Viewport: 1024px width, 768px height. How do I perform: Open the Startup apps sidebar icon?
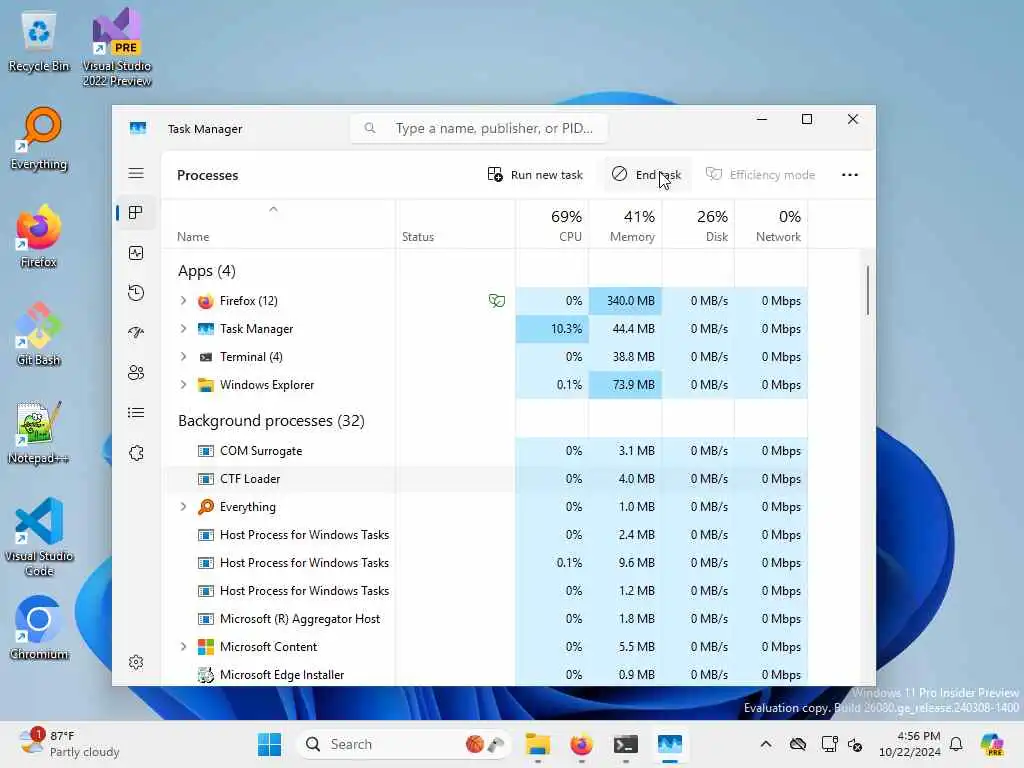[x=136, y=333]
